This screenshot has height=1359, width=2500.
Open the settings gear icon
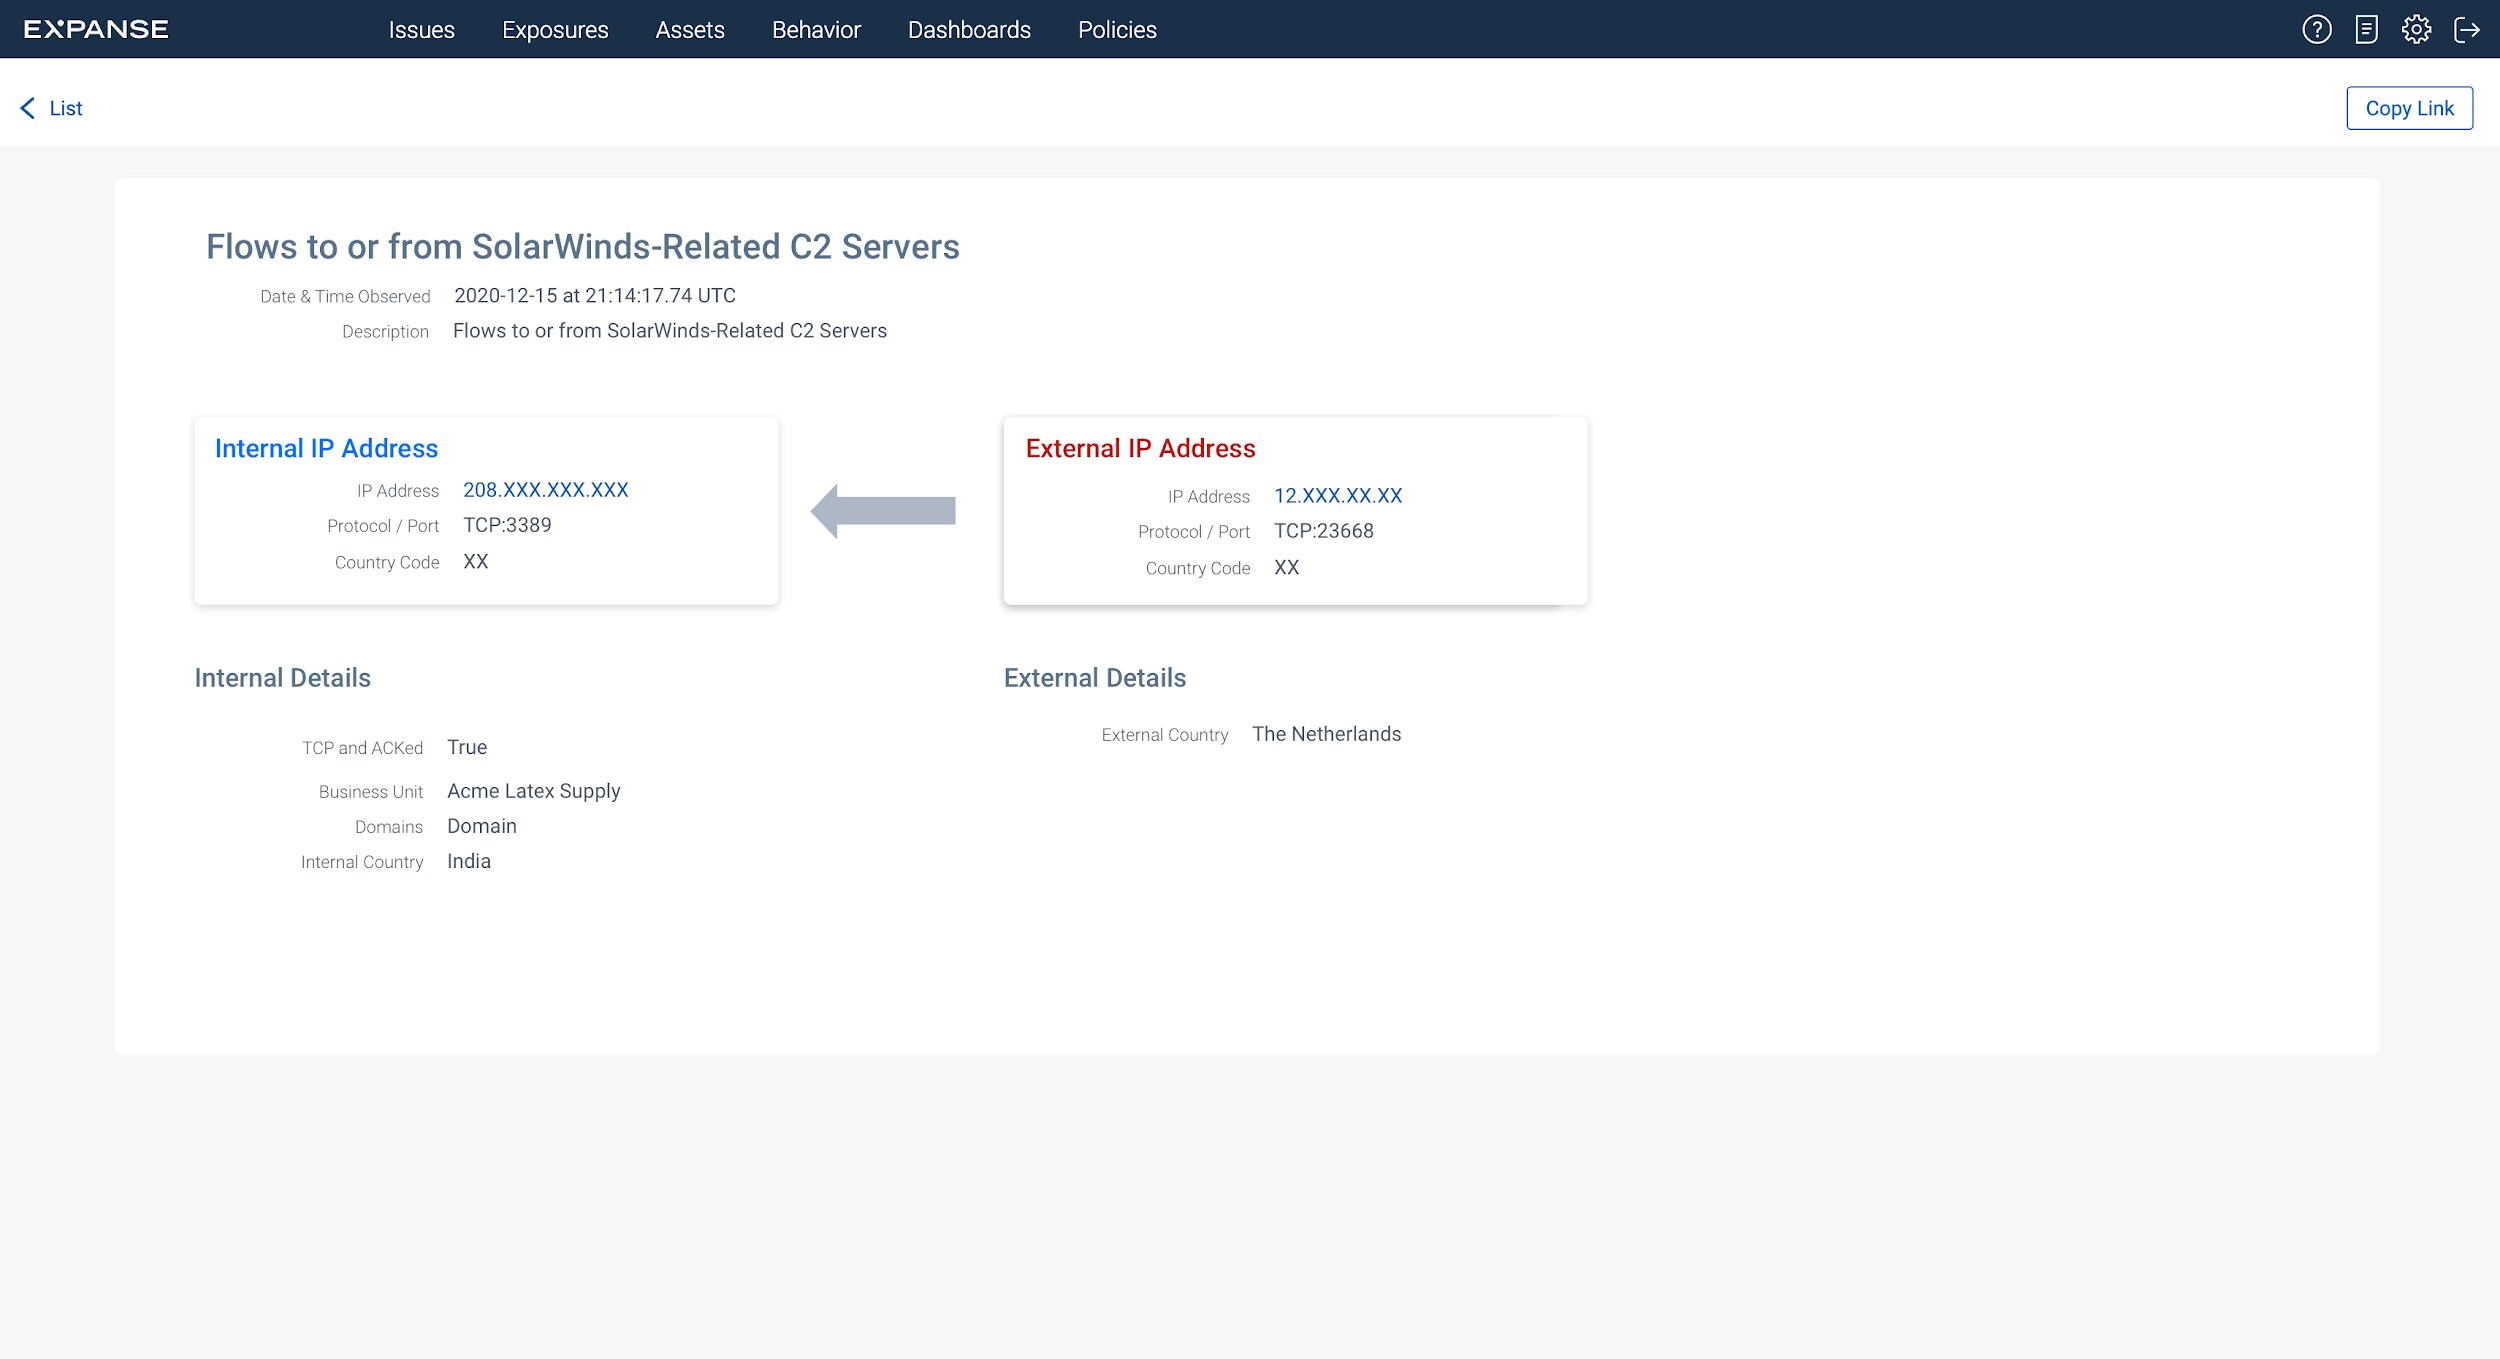[x=2416, y=29]
